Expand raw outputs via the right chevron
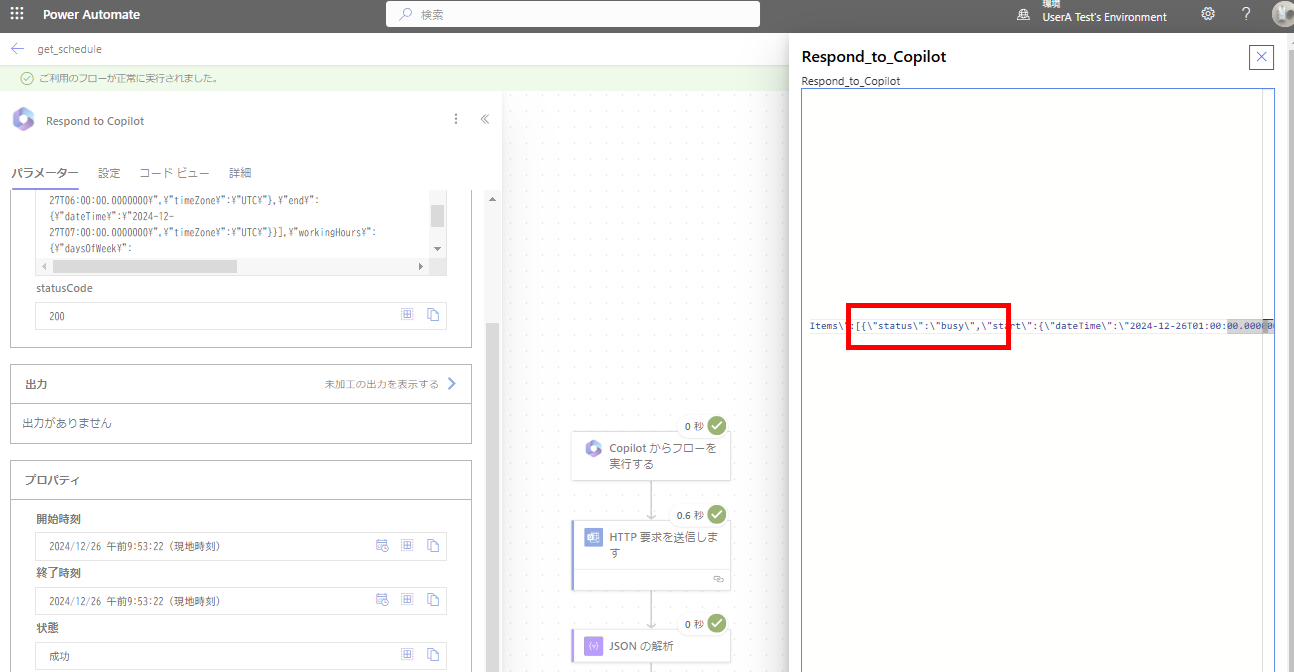The height and width of the screenshot is (672, 1294). 451,382
